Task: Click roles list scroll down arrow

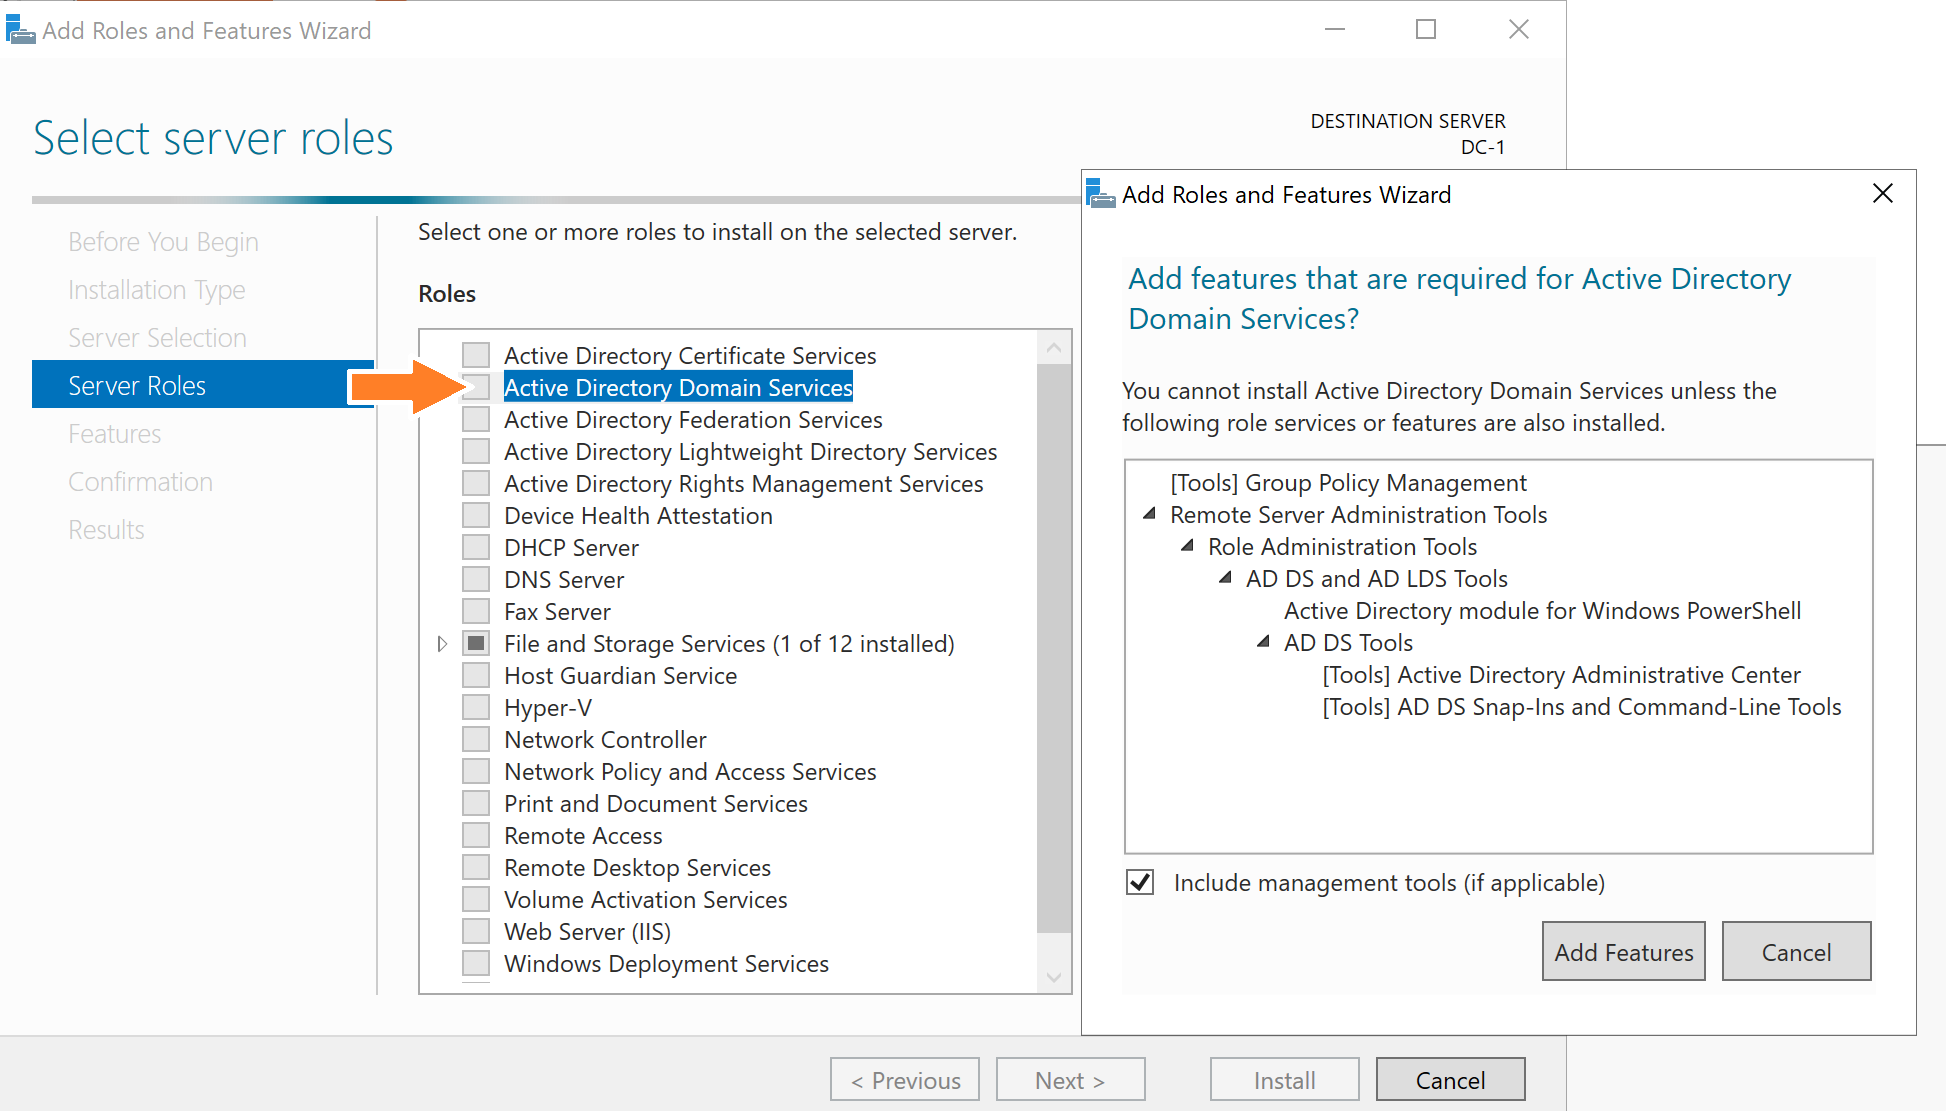Action: coord(1053,977)
